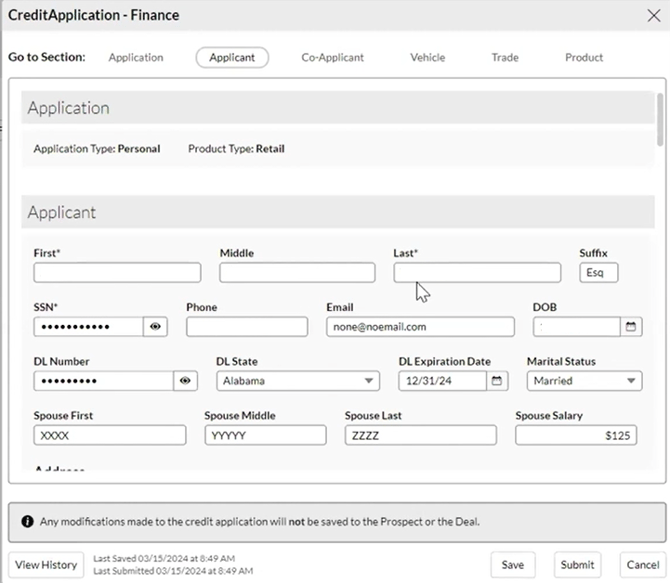
Task: Select the Application section tab
Action: [x=136, y=57]
